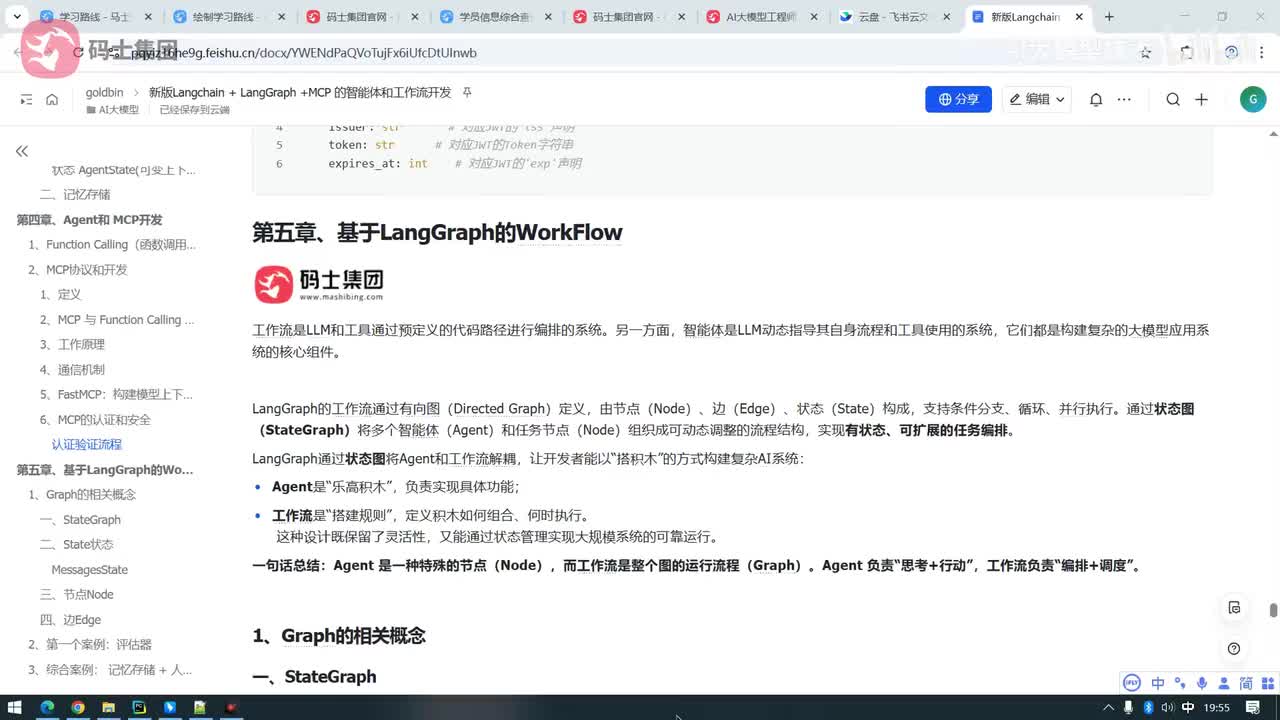
Task: Open the 编辑 edit mode dropdown
Action: click(x=1037, y=99)
